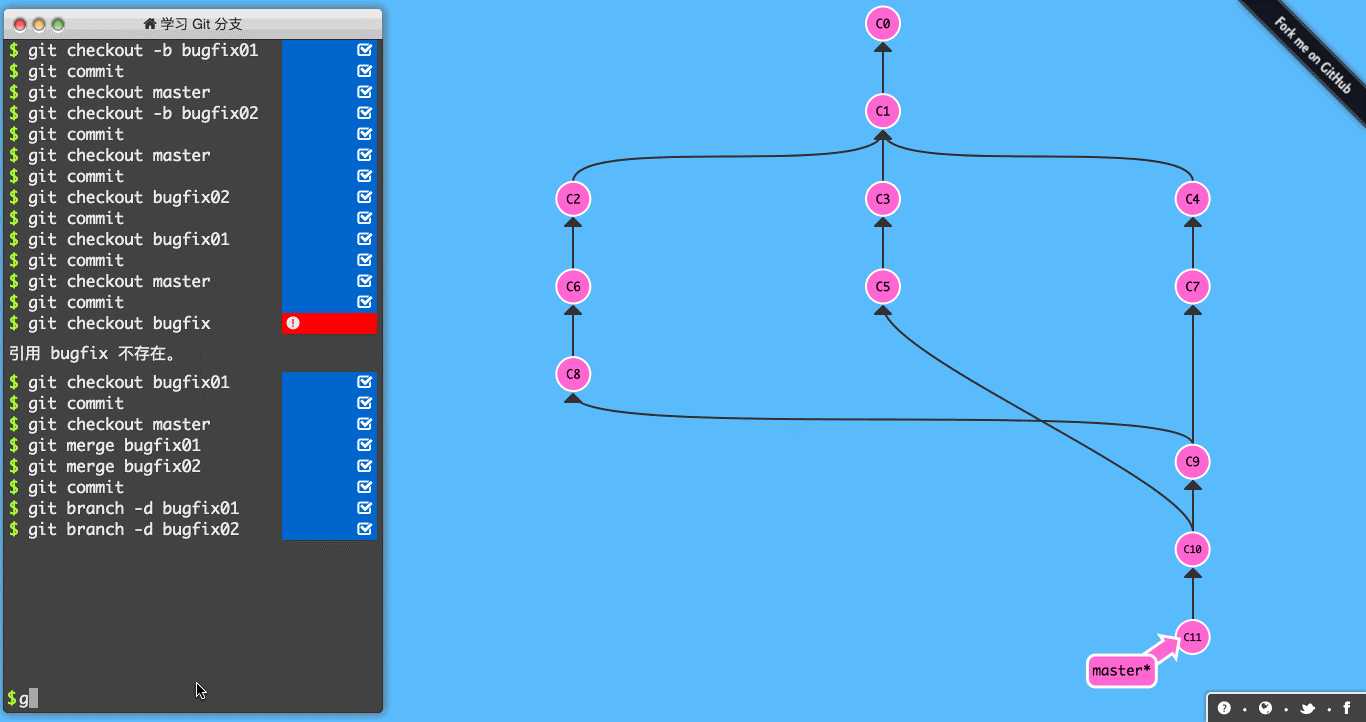
Task: Click checkmark beside git checkout -b bugfix01
Action: (x=364, y=50)
